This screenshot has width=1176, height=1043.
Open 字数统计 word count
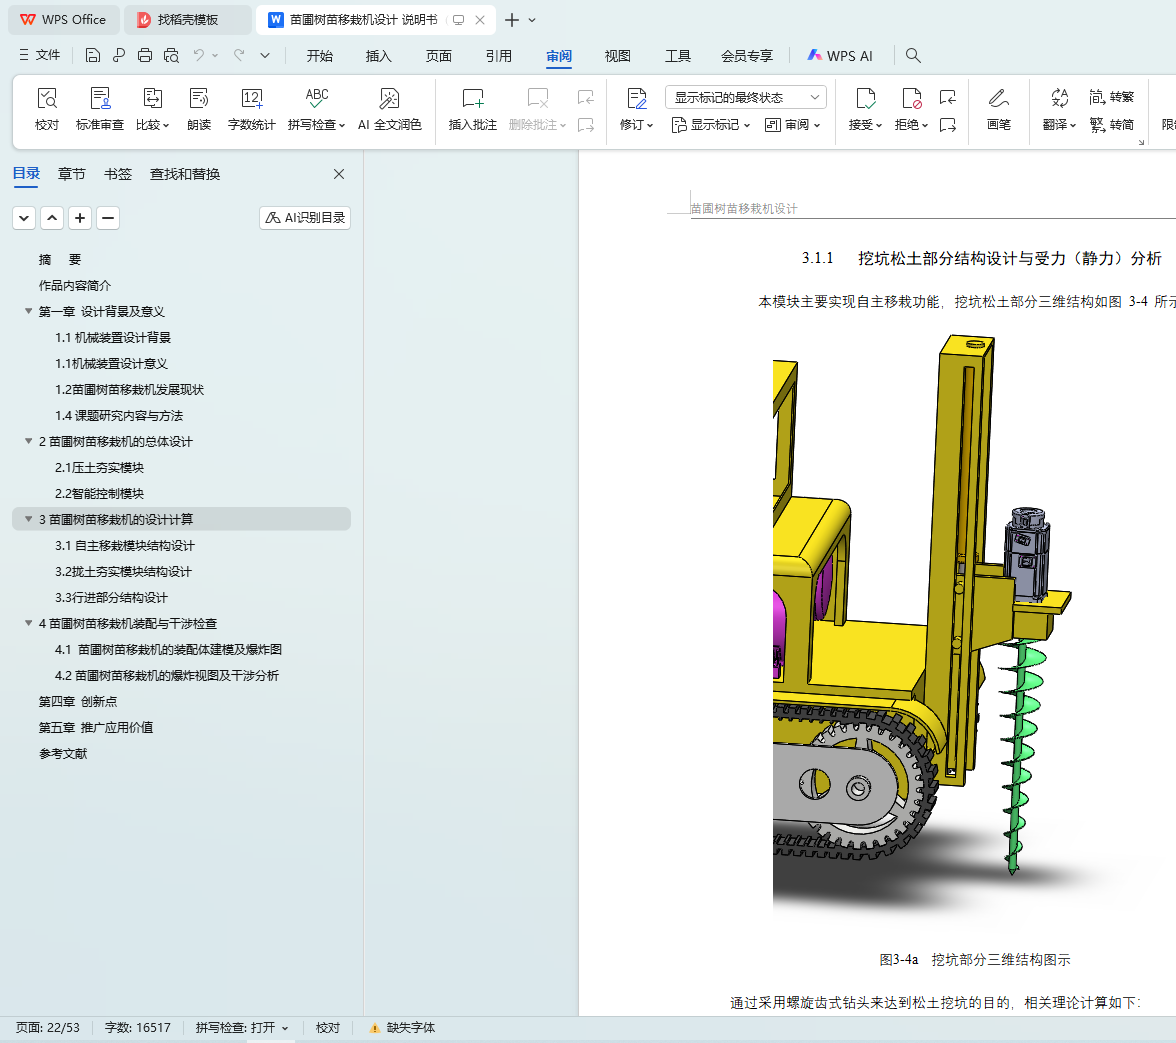pos(251,109)
